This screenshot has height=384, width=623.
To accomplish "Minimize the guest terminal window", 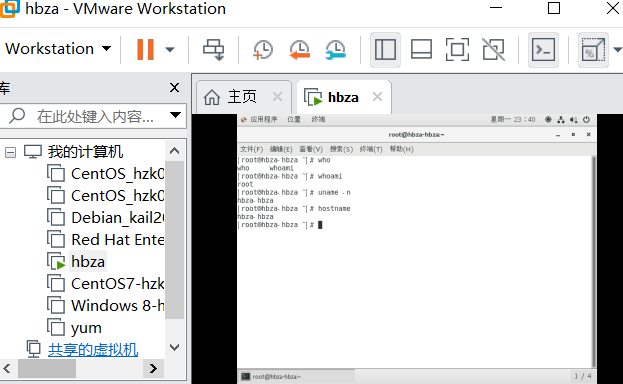I will 558,135.
